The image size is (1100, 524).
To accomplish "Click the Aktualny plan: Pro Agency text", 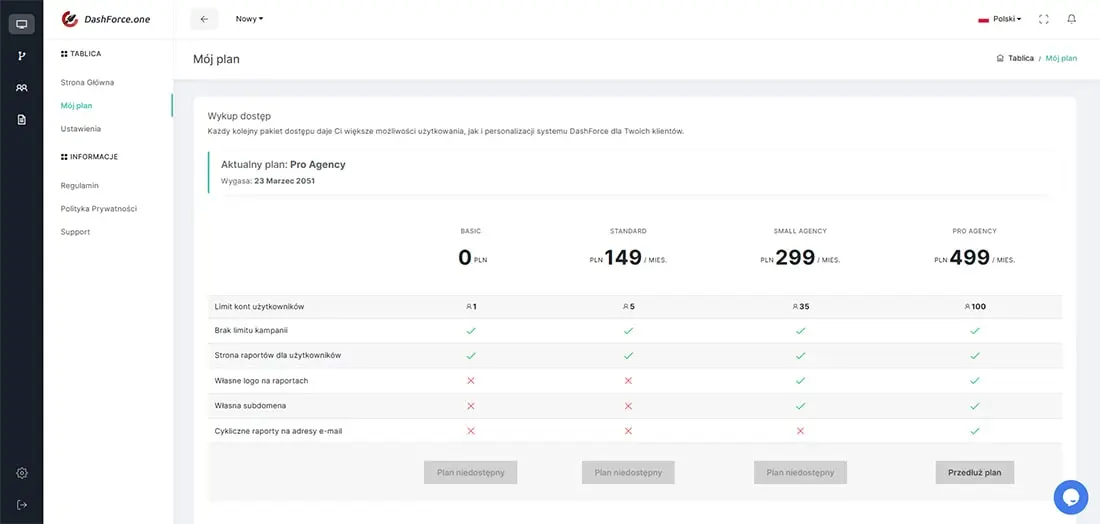I will click(x=283, y=165).
